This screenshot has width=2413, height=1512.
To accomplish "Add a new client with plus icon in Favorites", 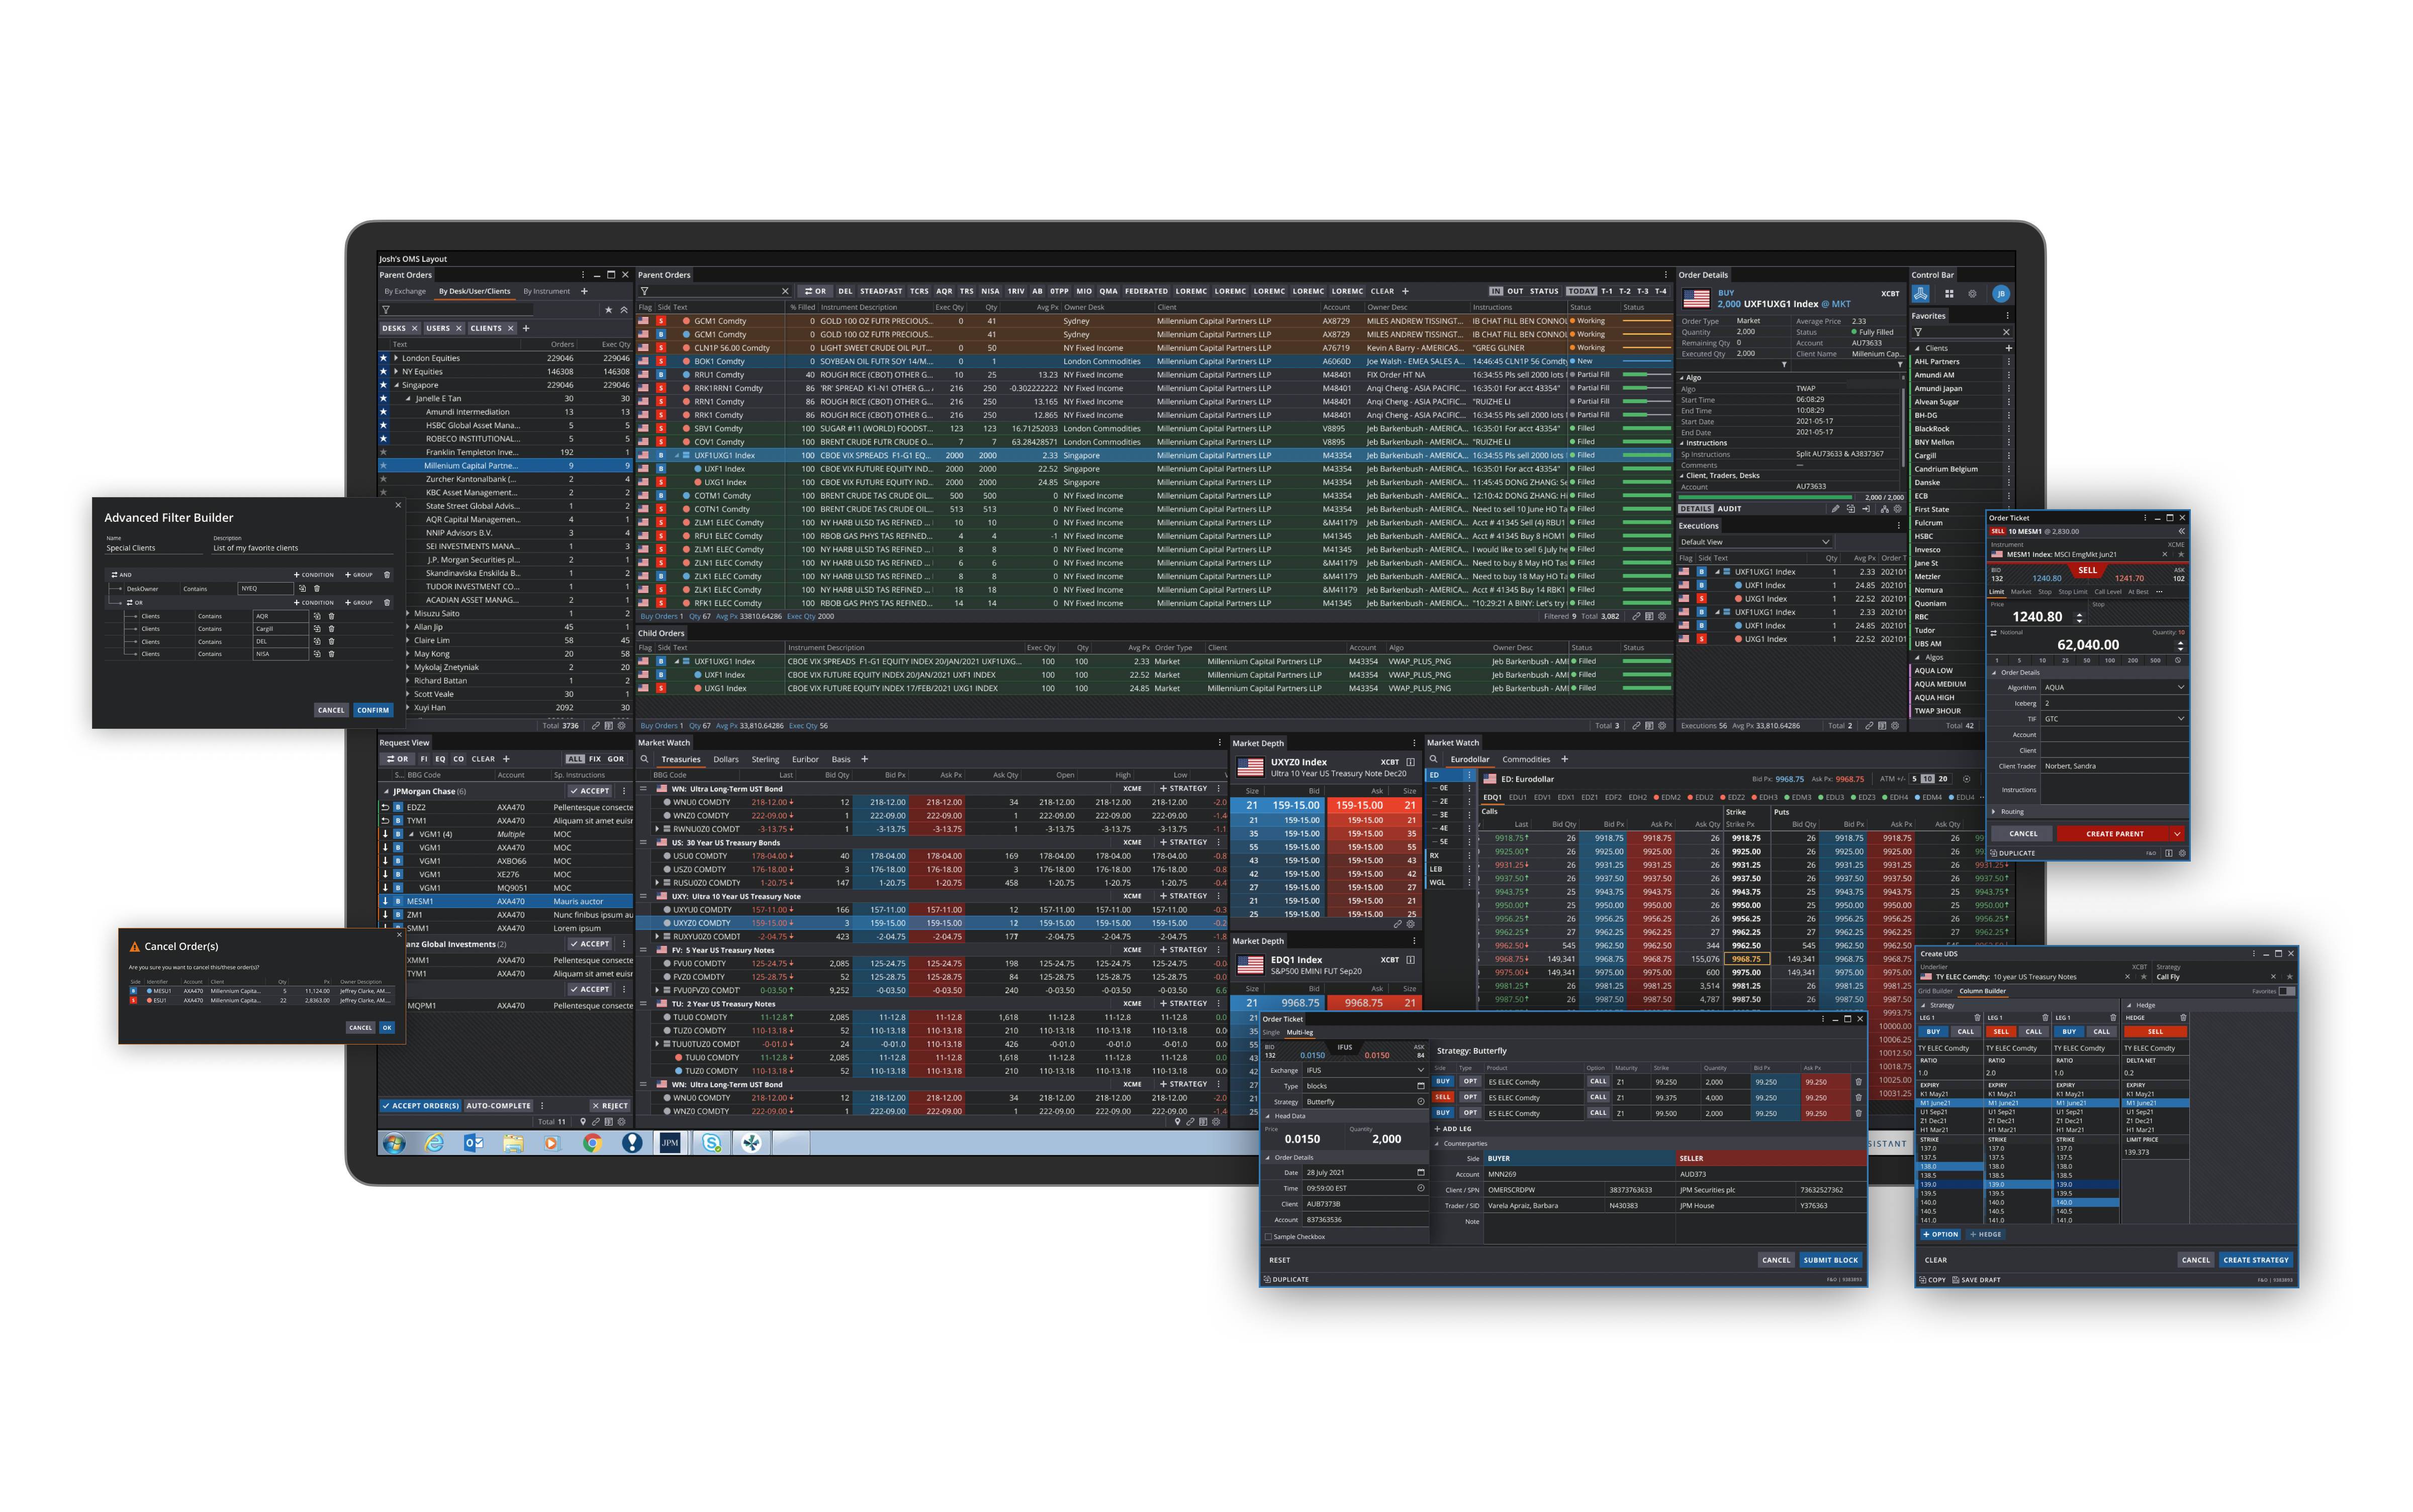I will point(2008,348).
